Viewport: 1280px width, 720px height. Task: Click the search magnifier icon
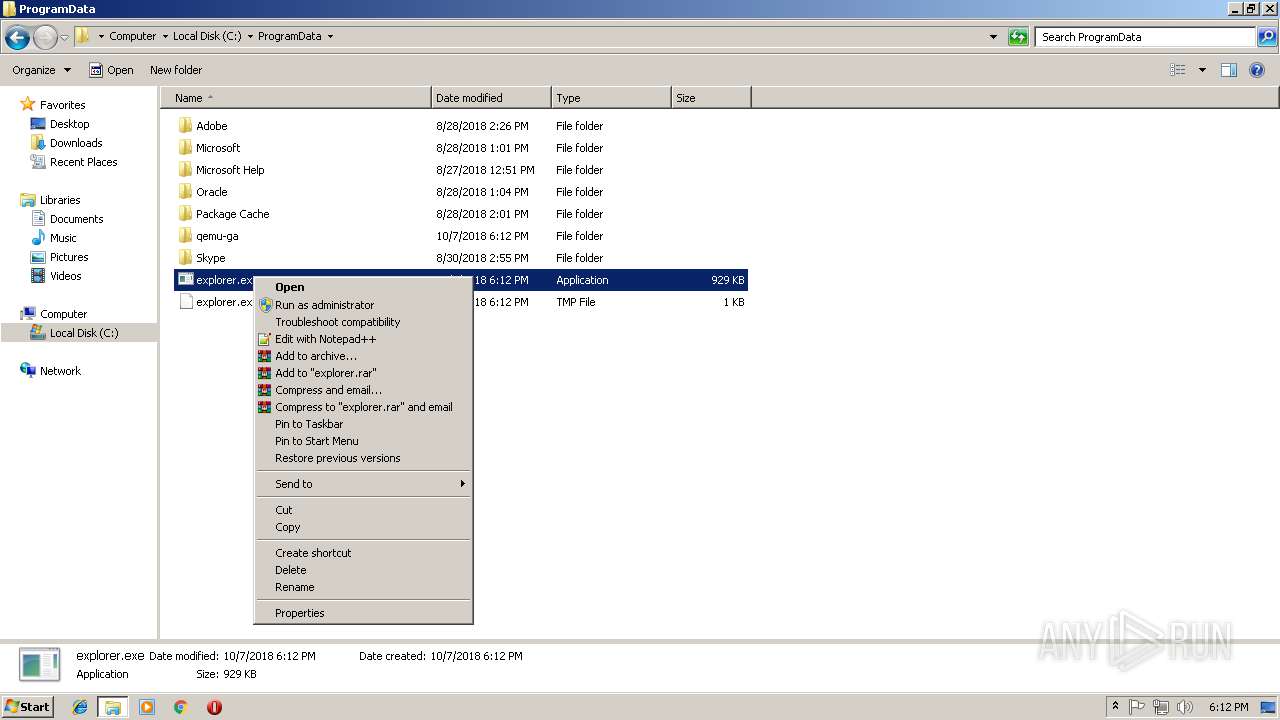(x=1267, y=37)
